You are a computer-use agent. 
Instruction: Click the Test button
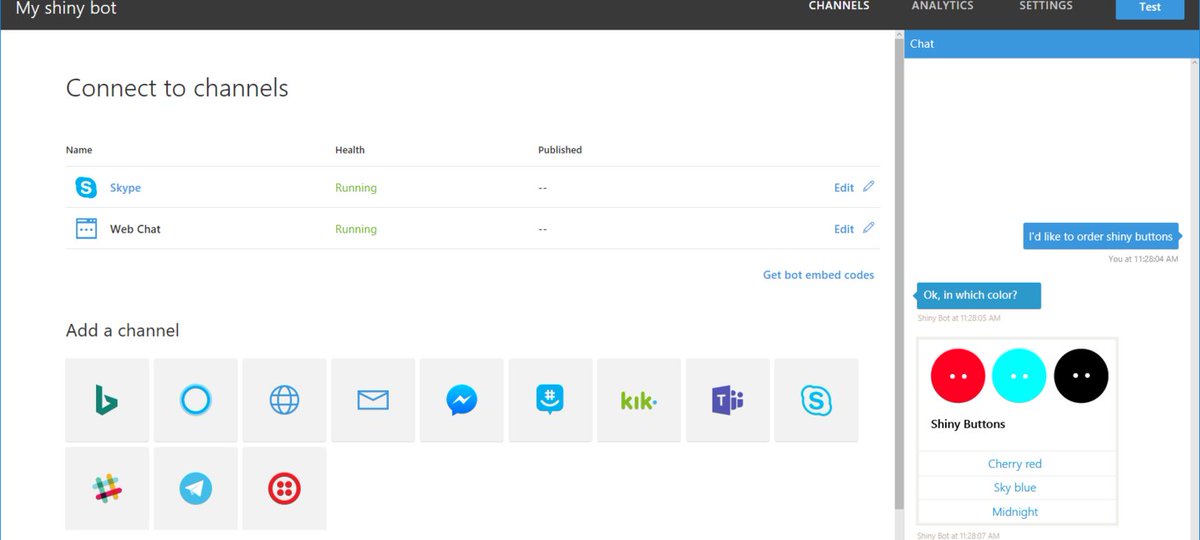1150,8
